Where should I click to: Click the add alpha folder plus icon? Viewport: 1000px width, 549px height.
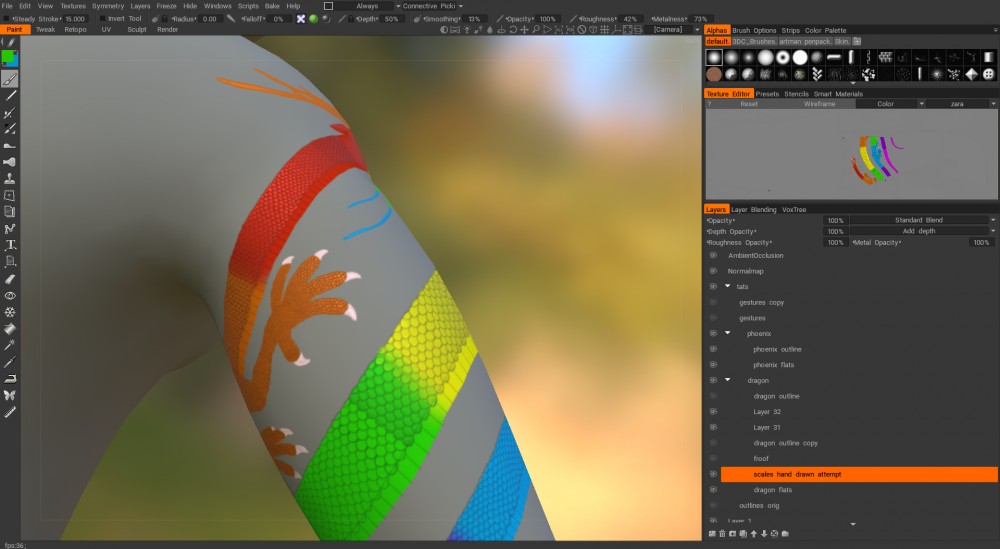(x=857, y=41)
